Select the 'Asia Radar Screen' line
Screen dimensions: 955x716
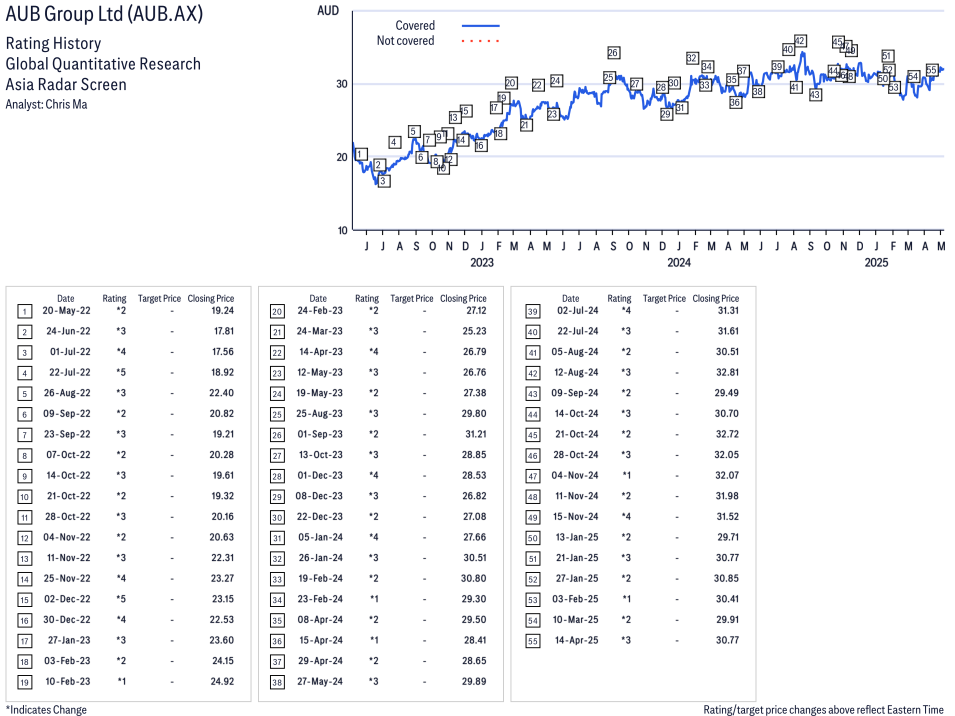(x=66, y=85)
